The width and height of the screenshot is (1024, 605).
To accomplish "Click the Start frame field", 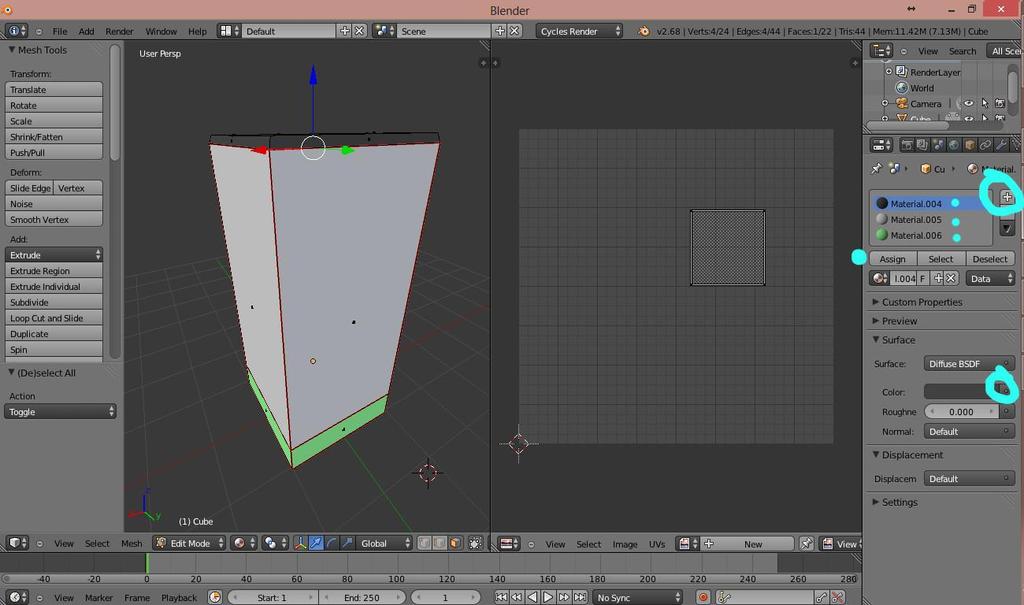I will 272,597.
